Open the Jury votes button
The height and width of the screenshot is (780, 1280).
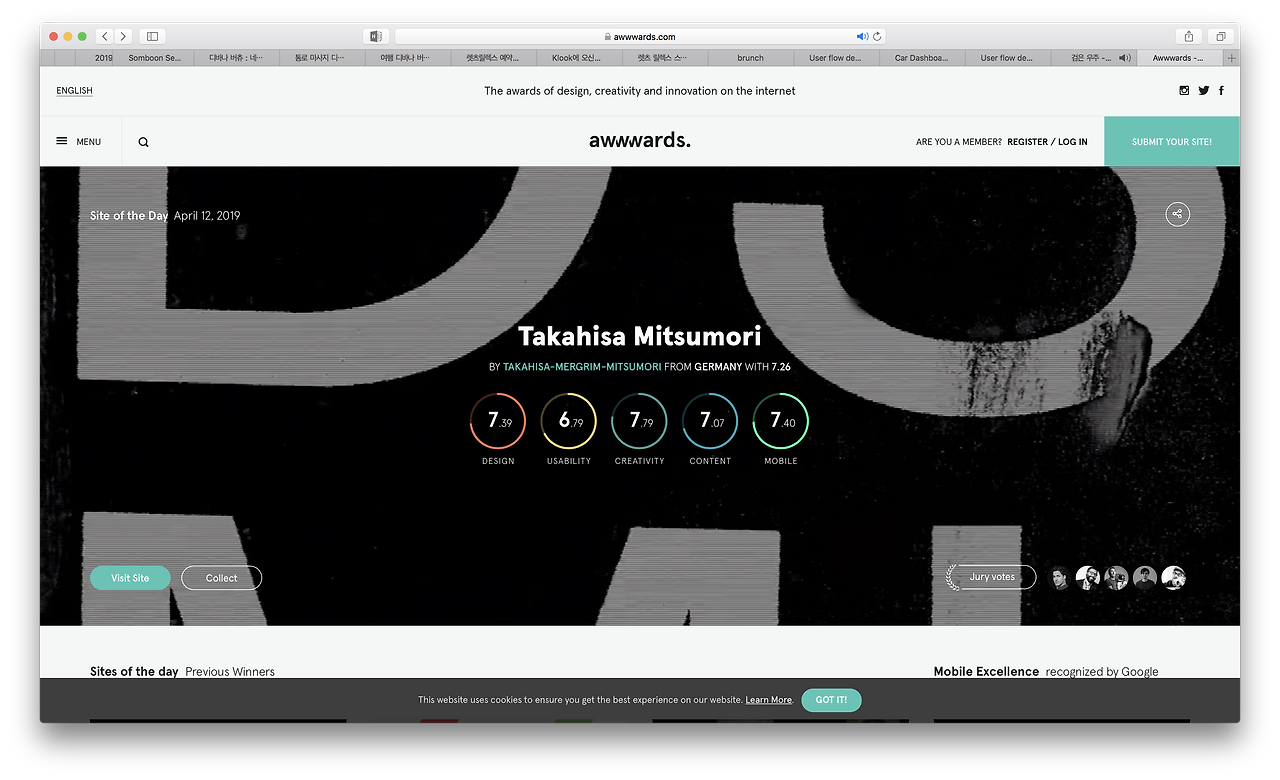tap(991, 577)
